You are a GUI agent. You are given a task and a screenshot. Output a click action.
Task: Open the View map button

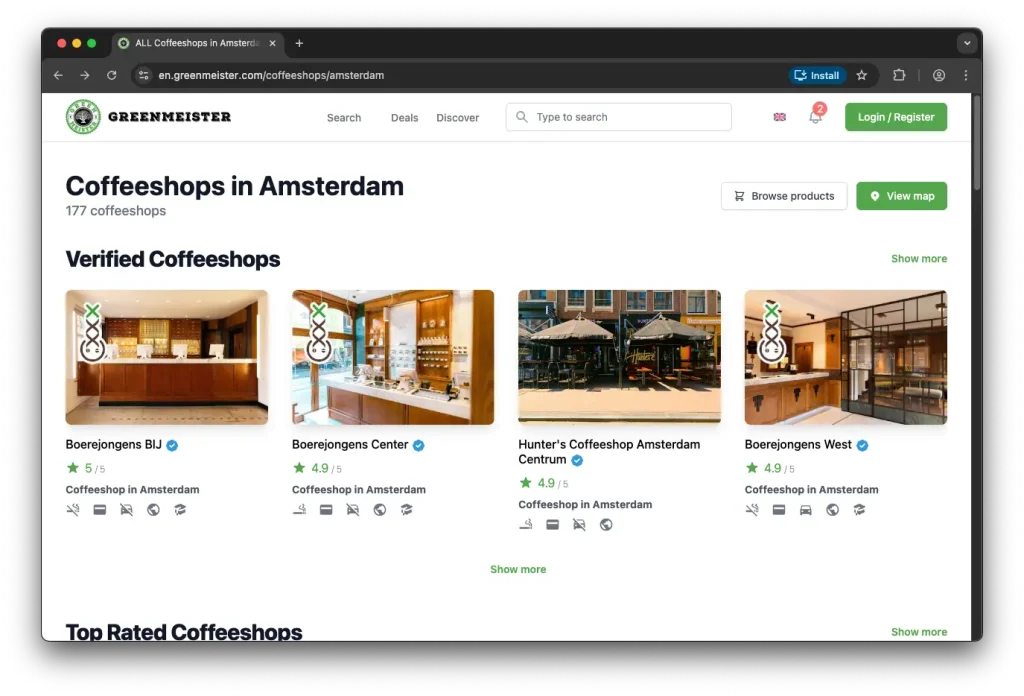[901, 195]
